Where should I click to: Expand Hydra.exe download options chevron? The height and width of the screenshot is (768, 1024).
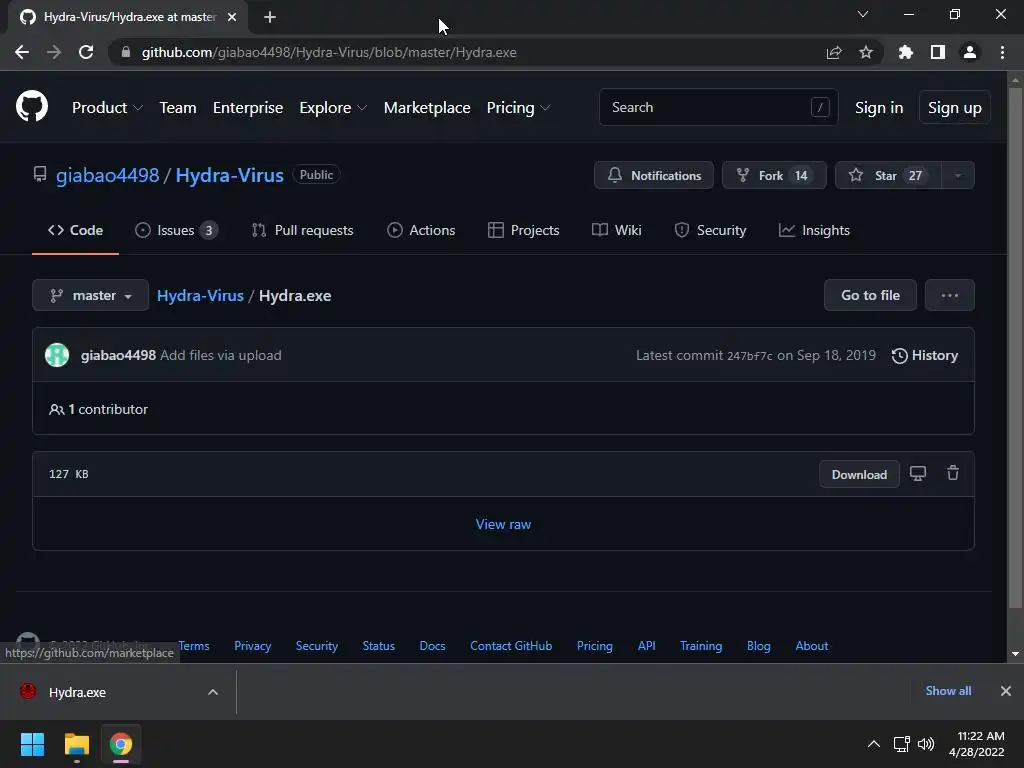click(x=213, y=692)
